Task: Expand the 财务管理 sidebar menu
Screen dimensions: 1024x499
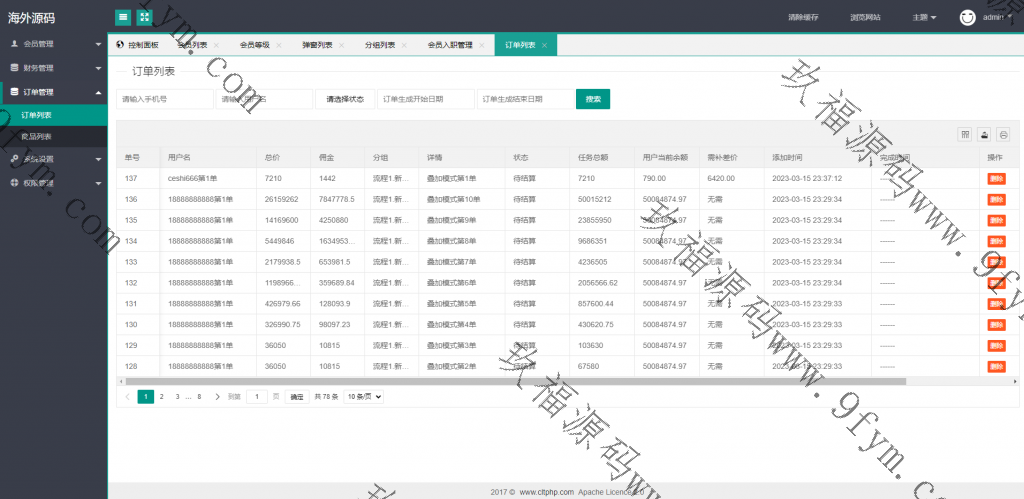Action: point(54,68)
